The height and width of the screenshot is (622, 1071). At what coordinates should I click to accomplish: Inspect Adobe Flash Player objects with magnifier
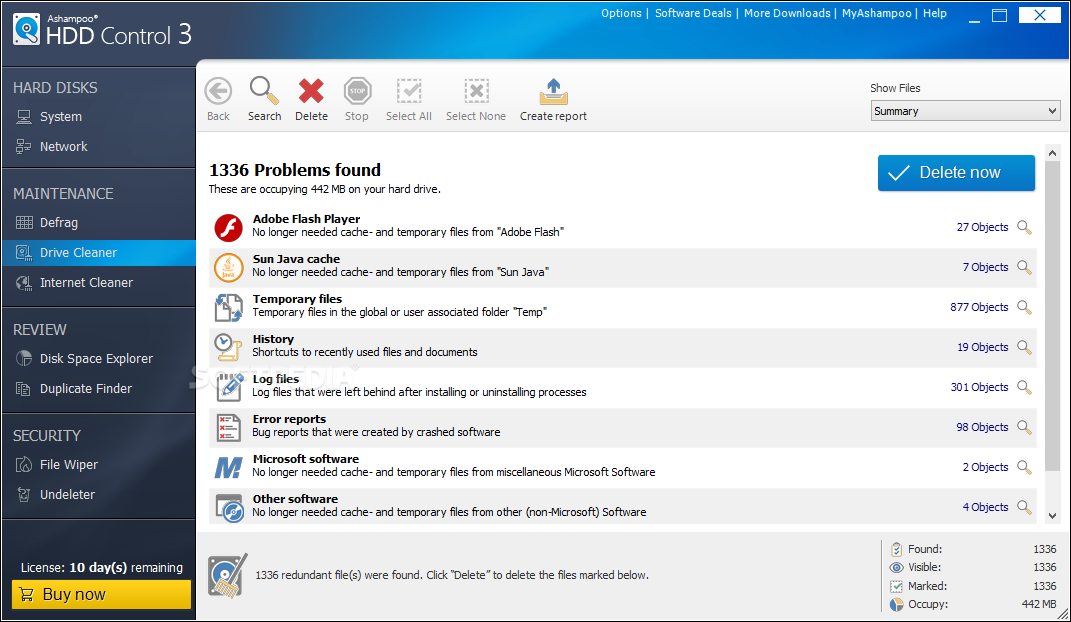(1024, 227)
